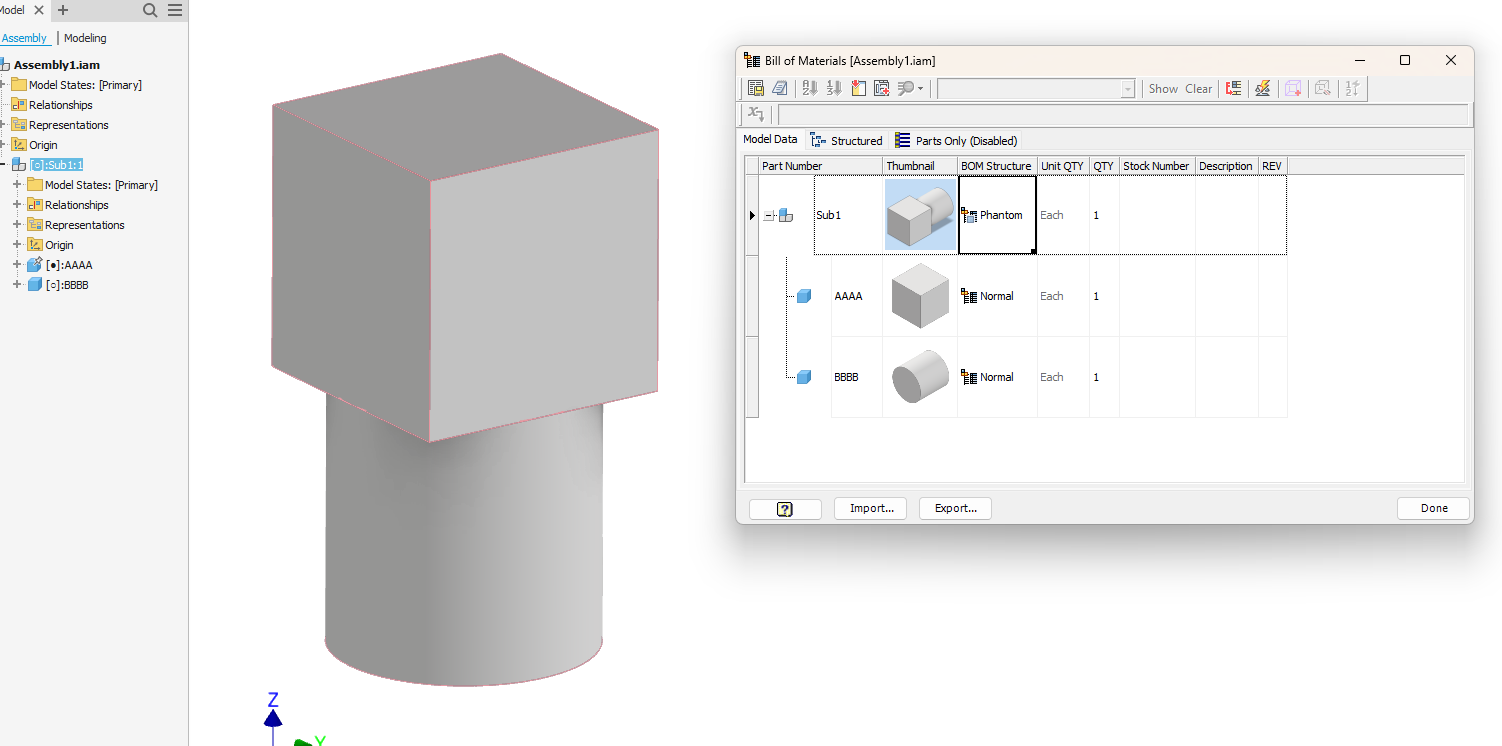The image size is (1502, 746).
Task: Open the Structured tab in BOM dialog
Action: 846,140
